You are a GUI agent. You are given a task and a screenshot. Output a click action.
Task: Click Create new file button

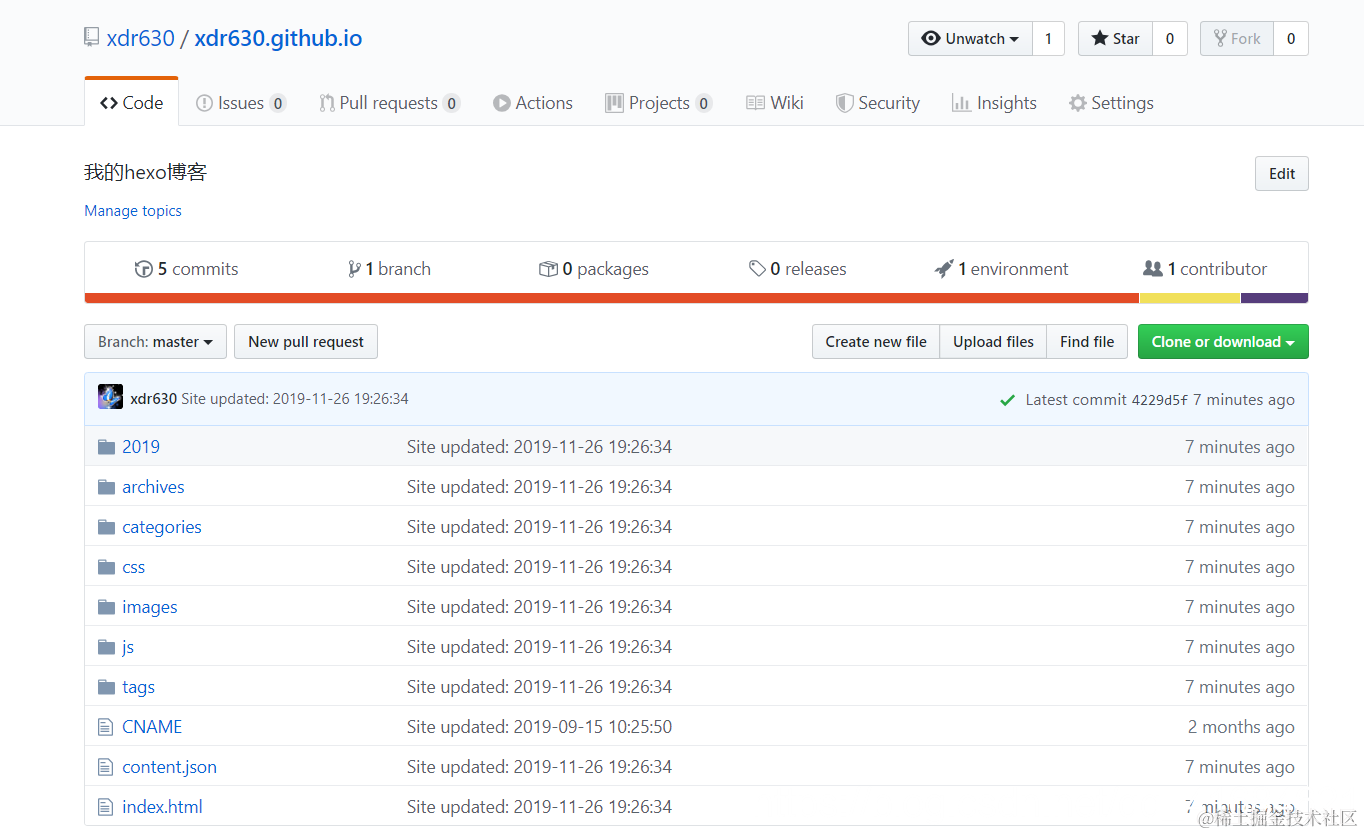coord(876,341)
